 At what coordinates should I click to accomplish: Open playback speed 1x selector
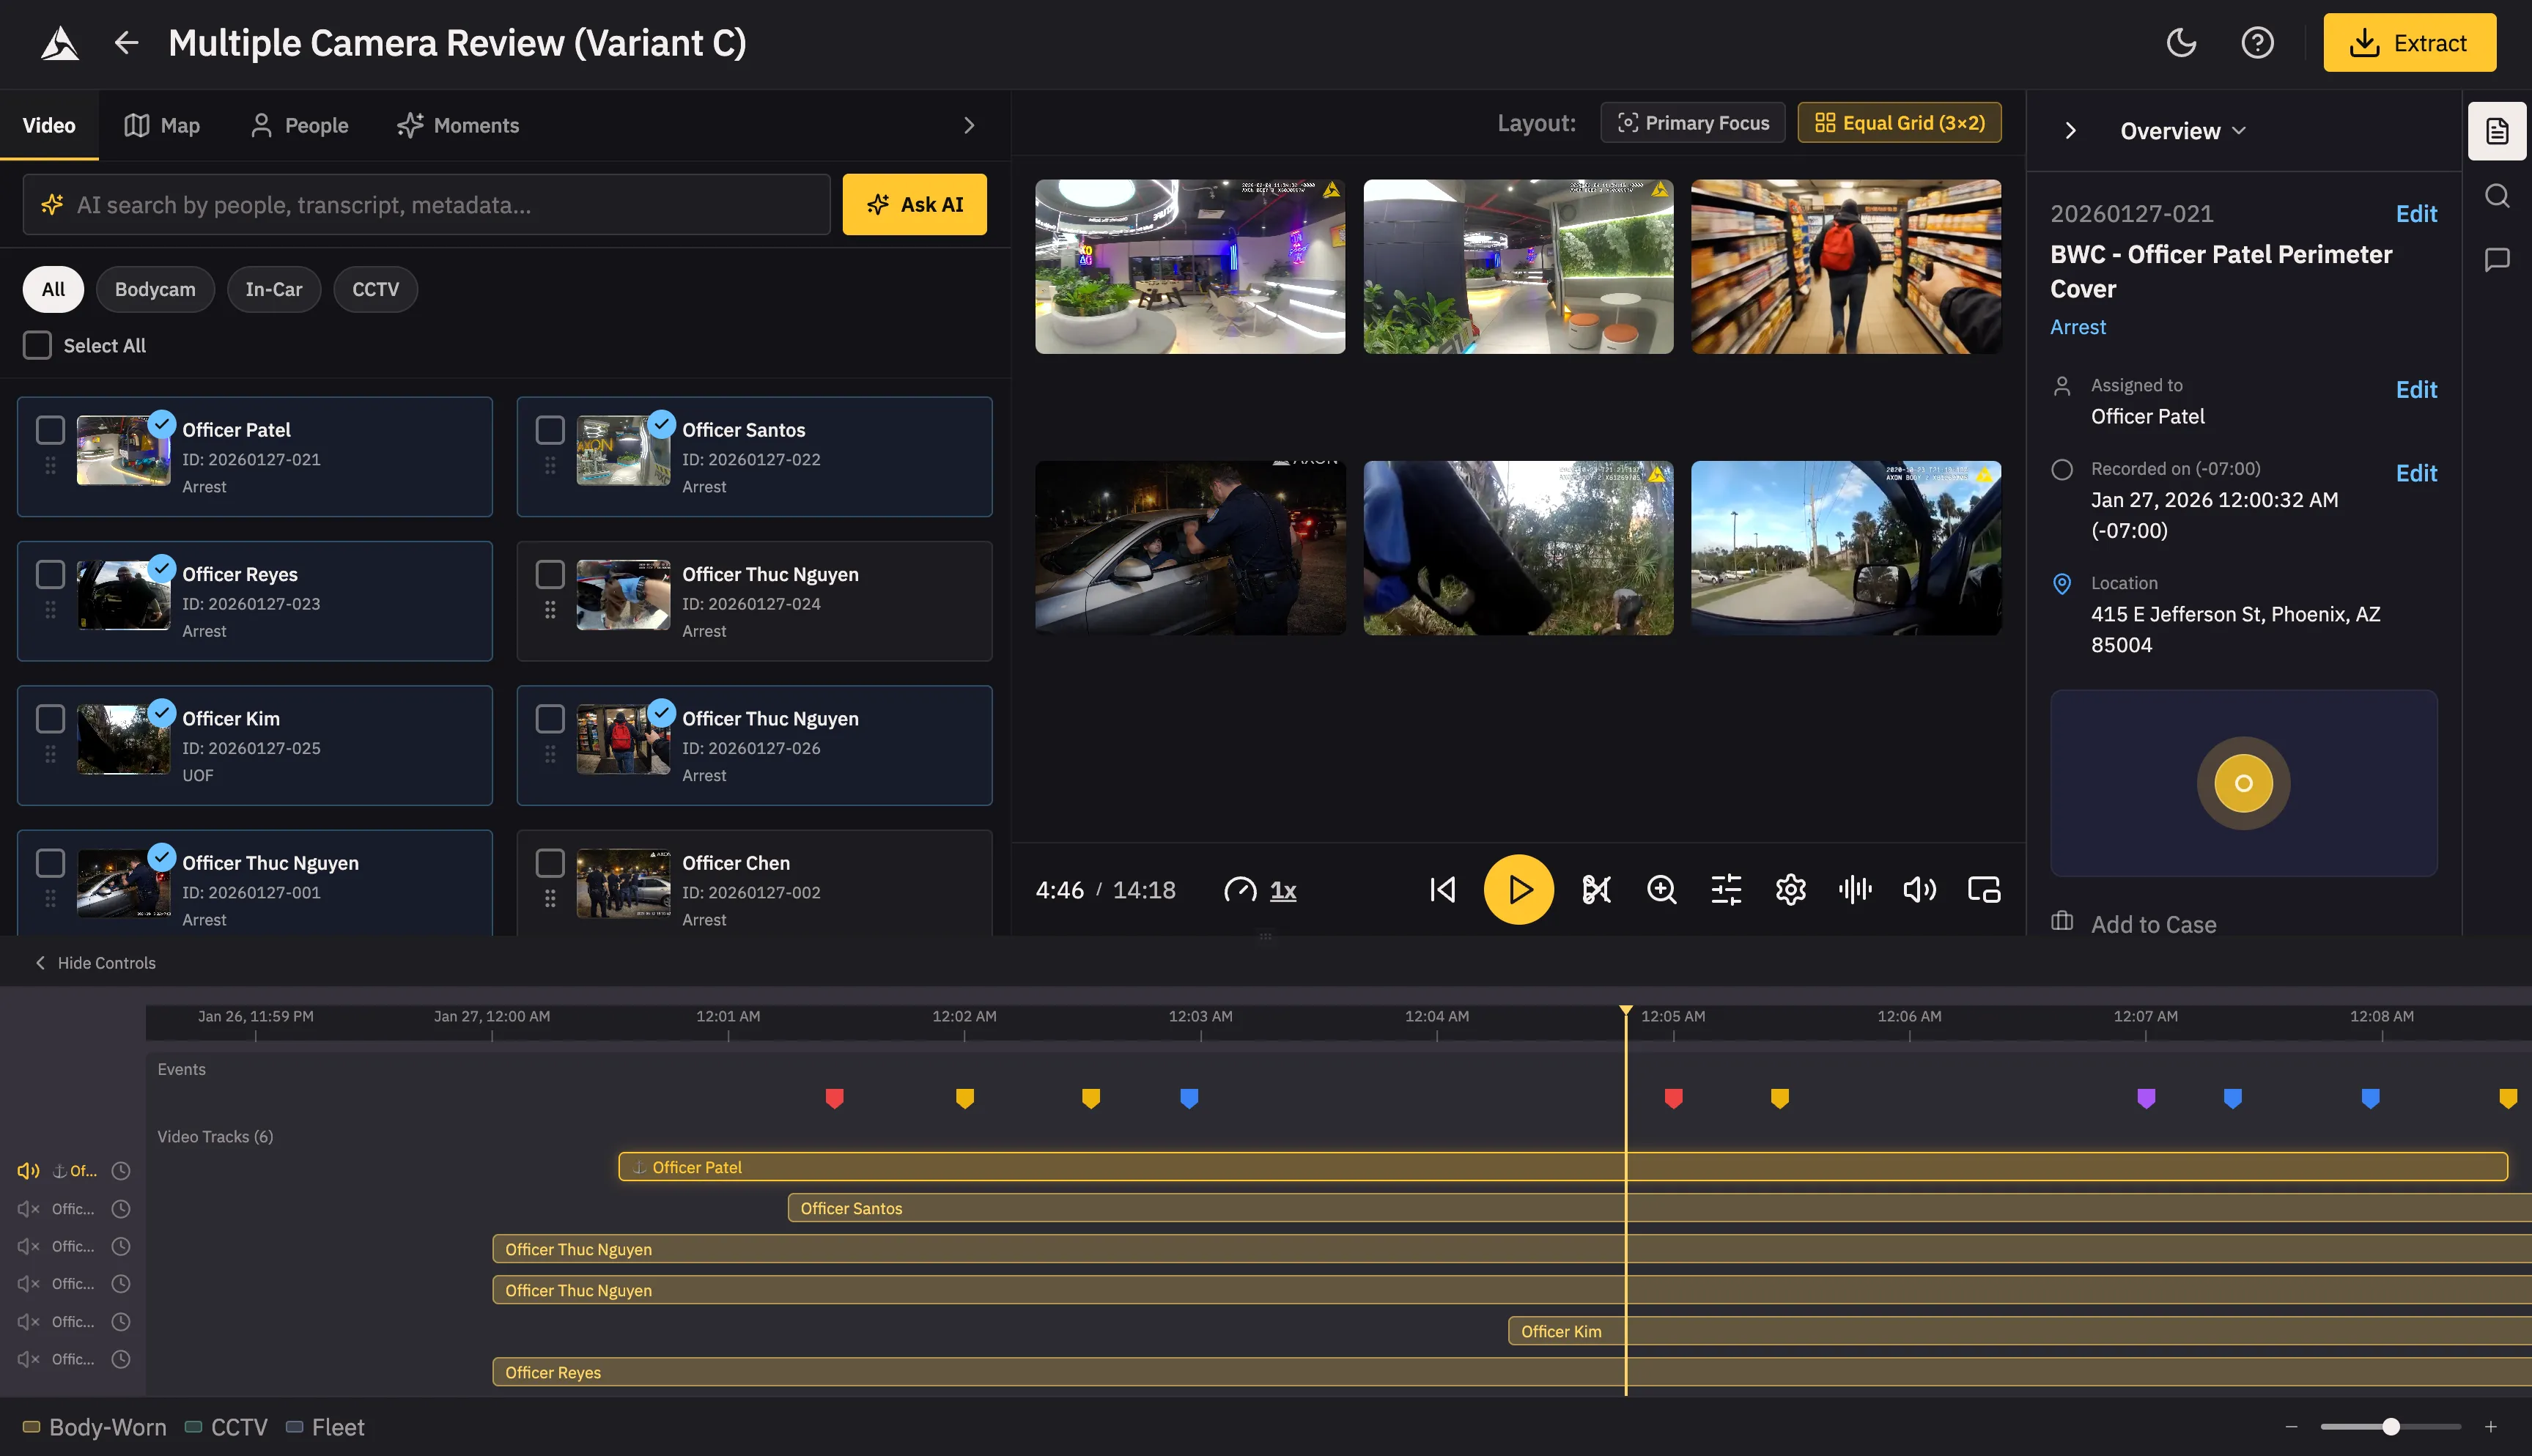pyautogui.click(x=1282, y=890)
